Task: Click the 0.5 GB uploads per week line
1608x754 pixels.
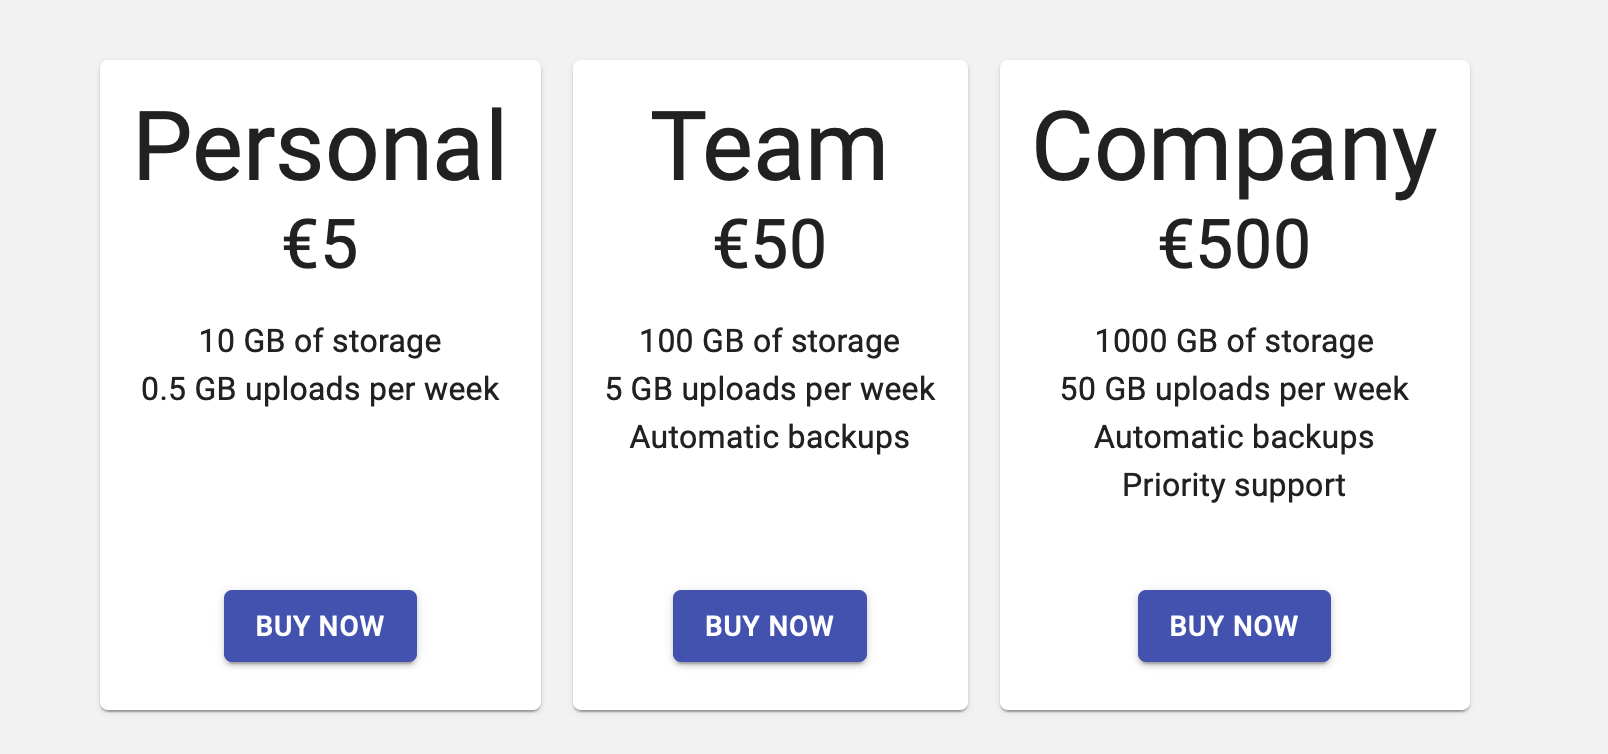Action: click(x=320, y=389)
